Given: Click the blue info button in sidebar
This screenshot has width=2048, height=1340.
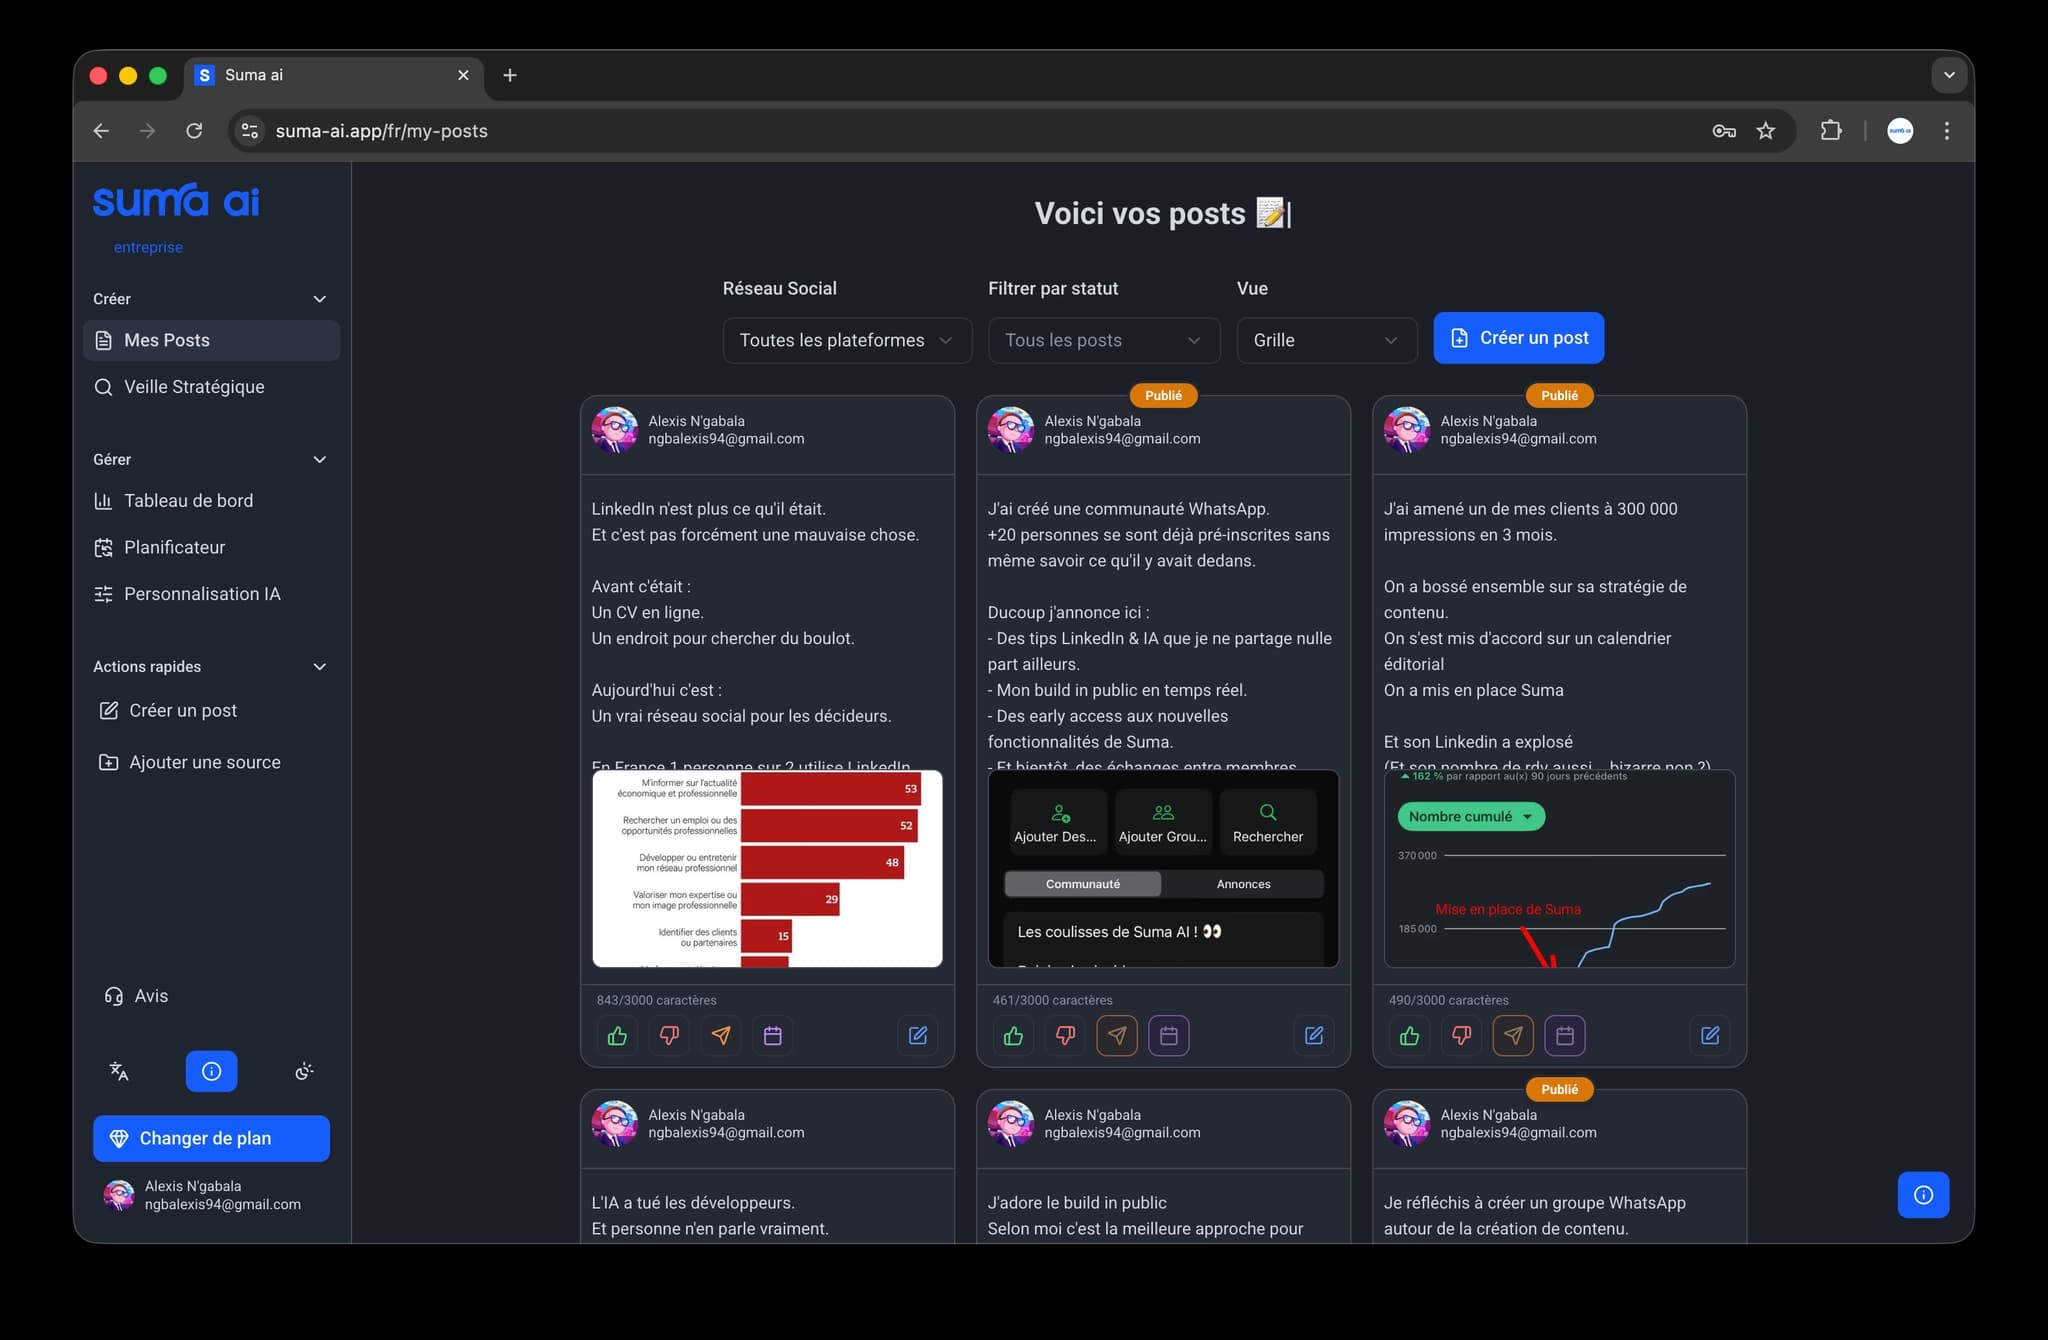Looking at the screenshot, I should pos(211,1071).
